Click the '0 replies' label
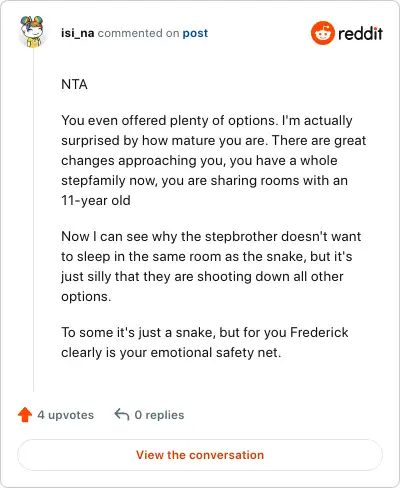Screen dimensions: 400x488 pos(159,415)
